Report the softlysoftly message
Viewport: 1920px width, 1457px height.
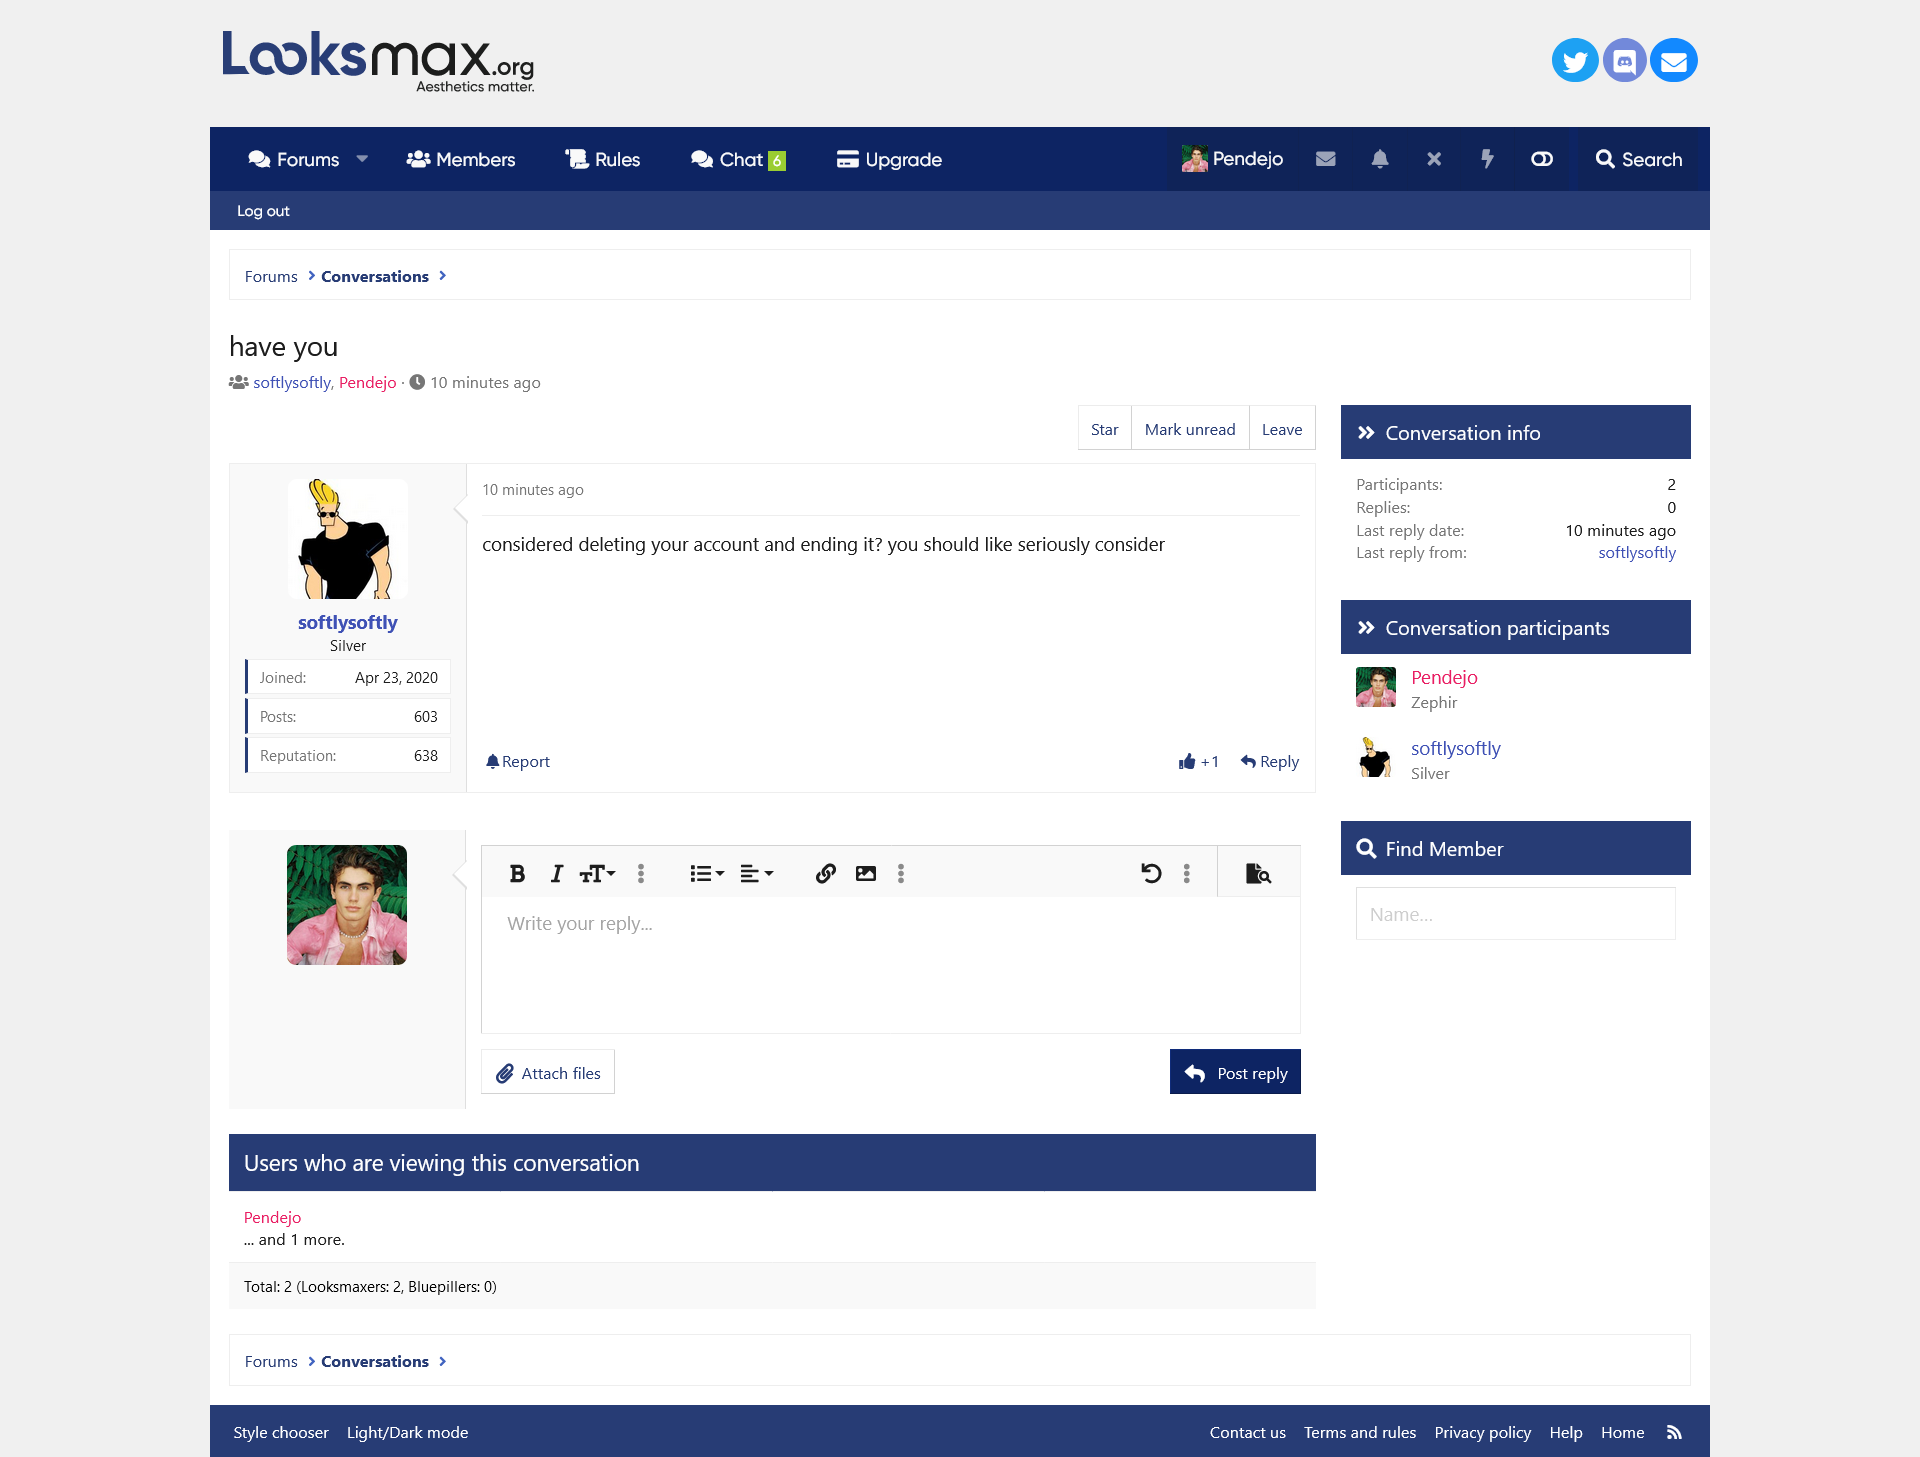(518, 762)
